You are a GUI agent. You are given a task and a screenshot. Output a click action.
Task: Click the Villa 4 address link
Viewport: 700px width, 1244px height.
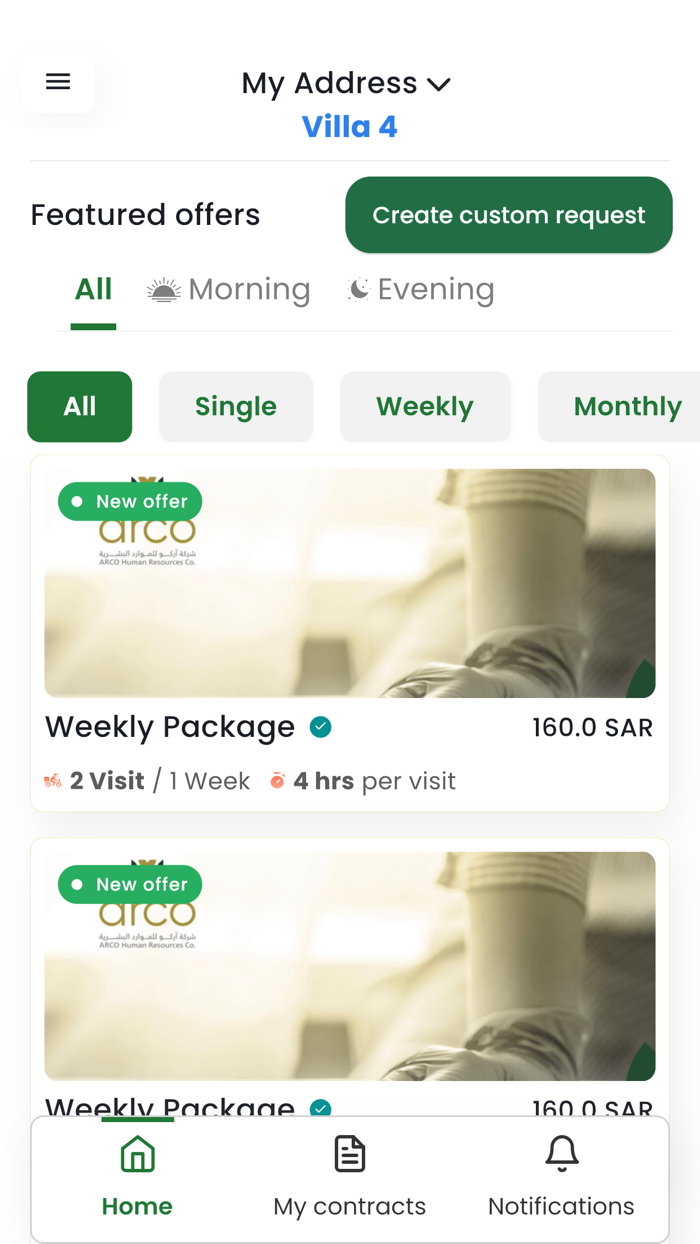point(349,126)
